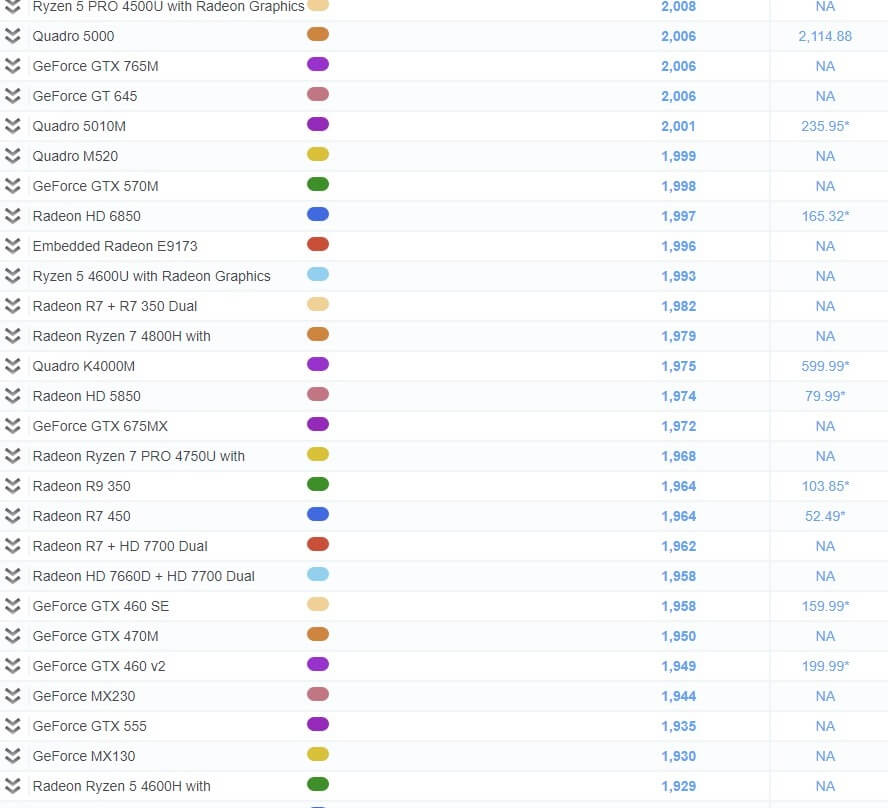Screen dimensions: 888x808
Task: Open the GeForce GTX 460 v2 link
Action: (x=99, y=666)
